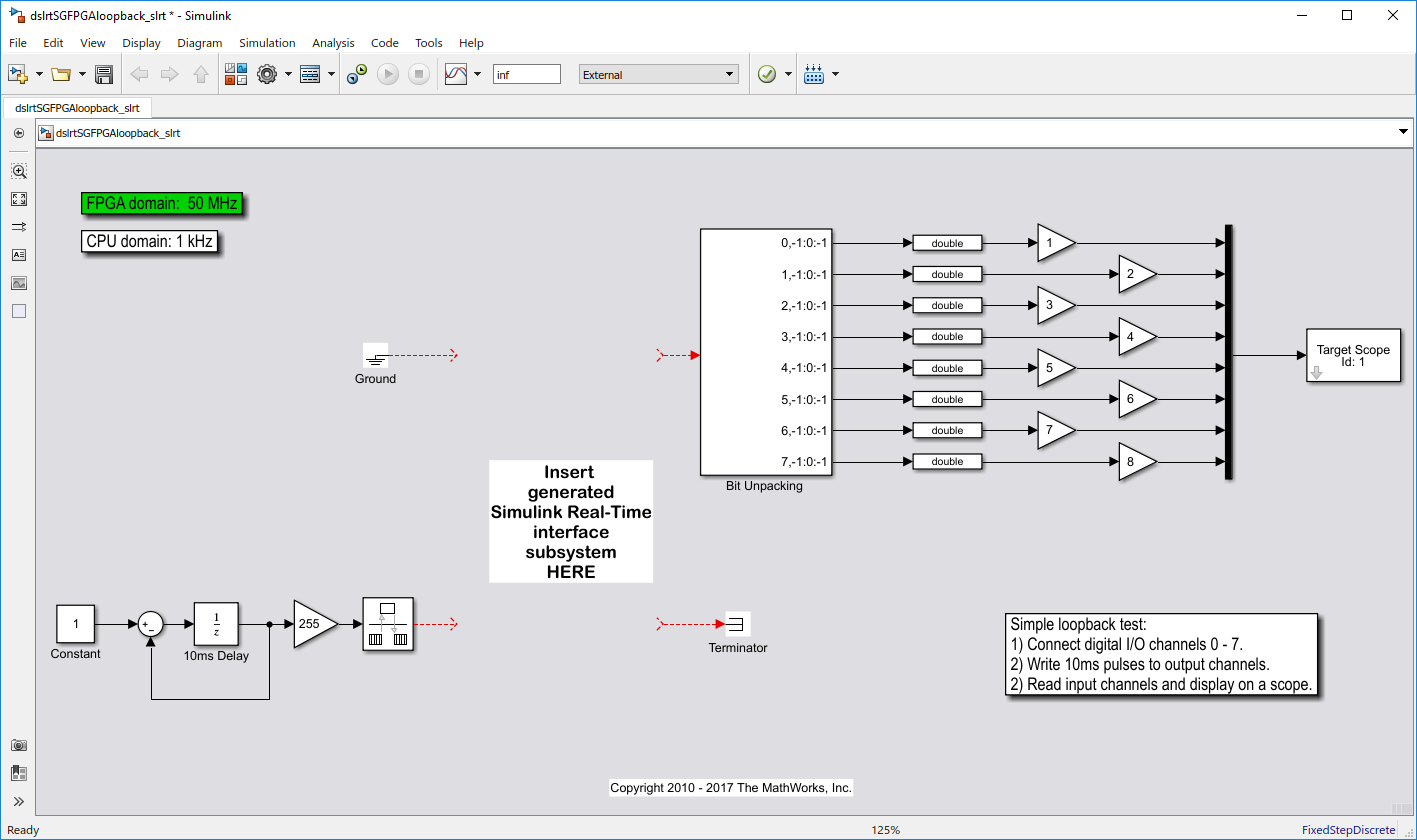This screenshot has width=1417, height=840.
Task: Select the Zoom tool in palette
Action: [x=19, y=171]
